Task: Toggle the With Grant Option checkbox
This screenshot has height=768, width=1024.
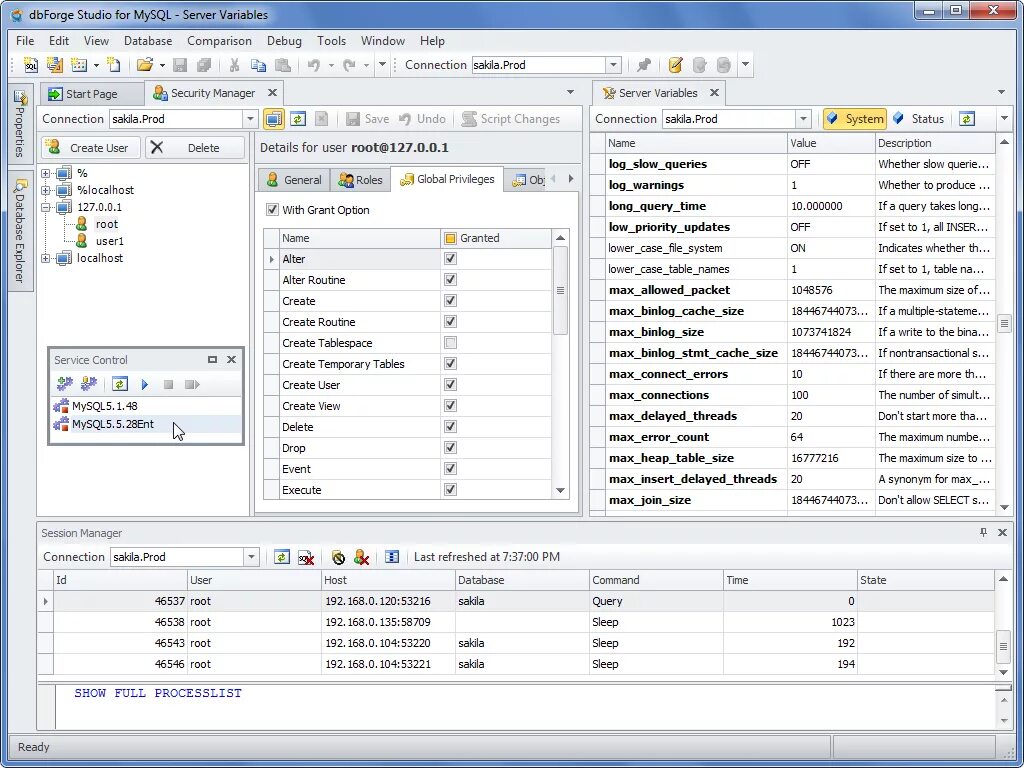Action: (x=272, y=210)
